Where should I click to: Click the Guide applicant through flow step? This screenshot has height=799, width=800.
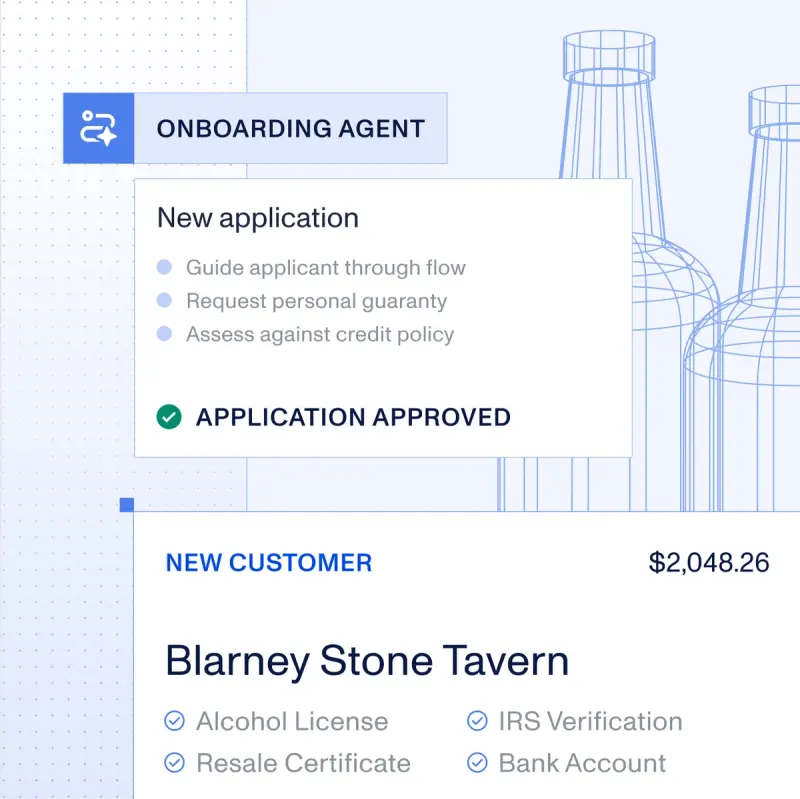click(326, 268)
